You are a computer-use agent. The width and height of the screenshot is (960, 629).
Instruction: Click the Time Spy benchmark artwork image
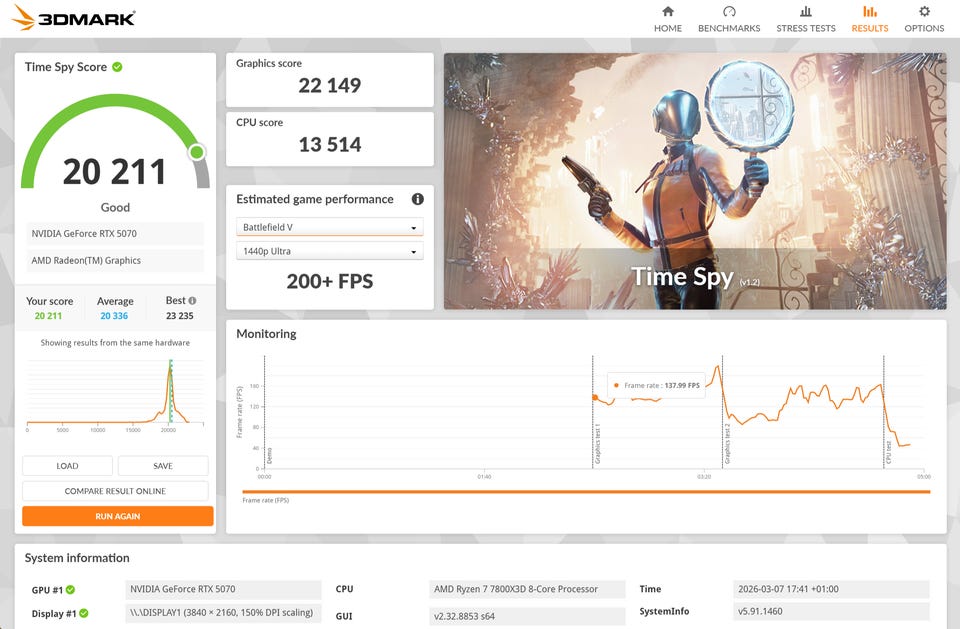(695, 181)
